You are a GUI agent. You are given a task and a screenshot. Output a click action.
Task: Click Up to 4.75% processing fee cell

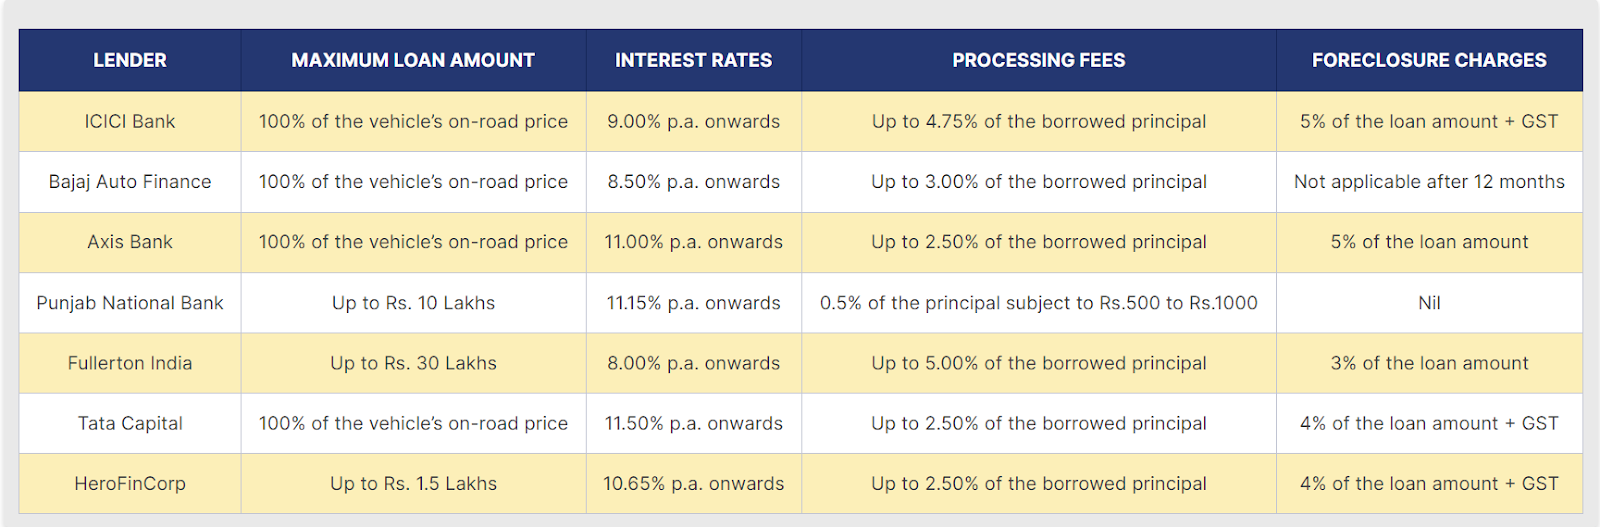(x=1038, y=122)
